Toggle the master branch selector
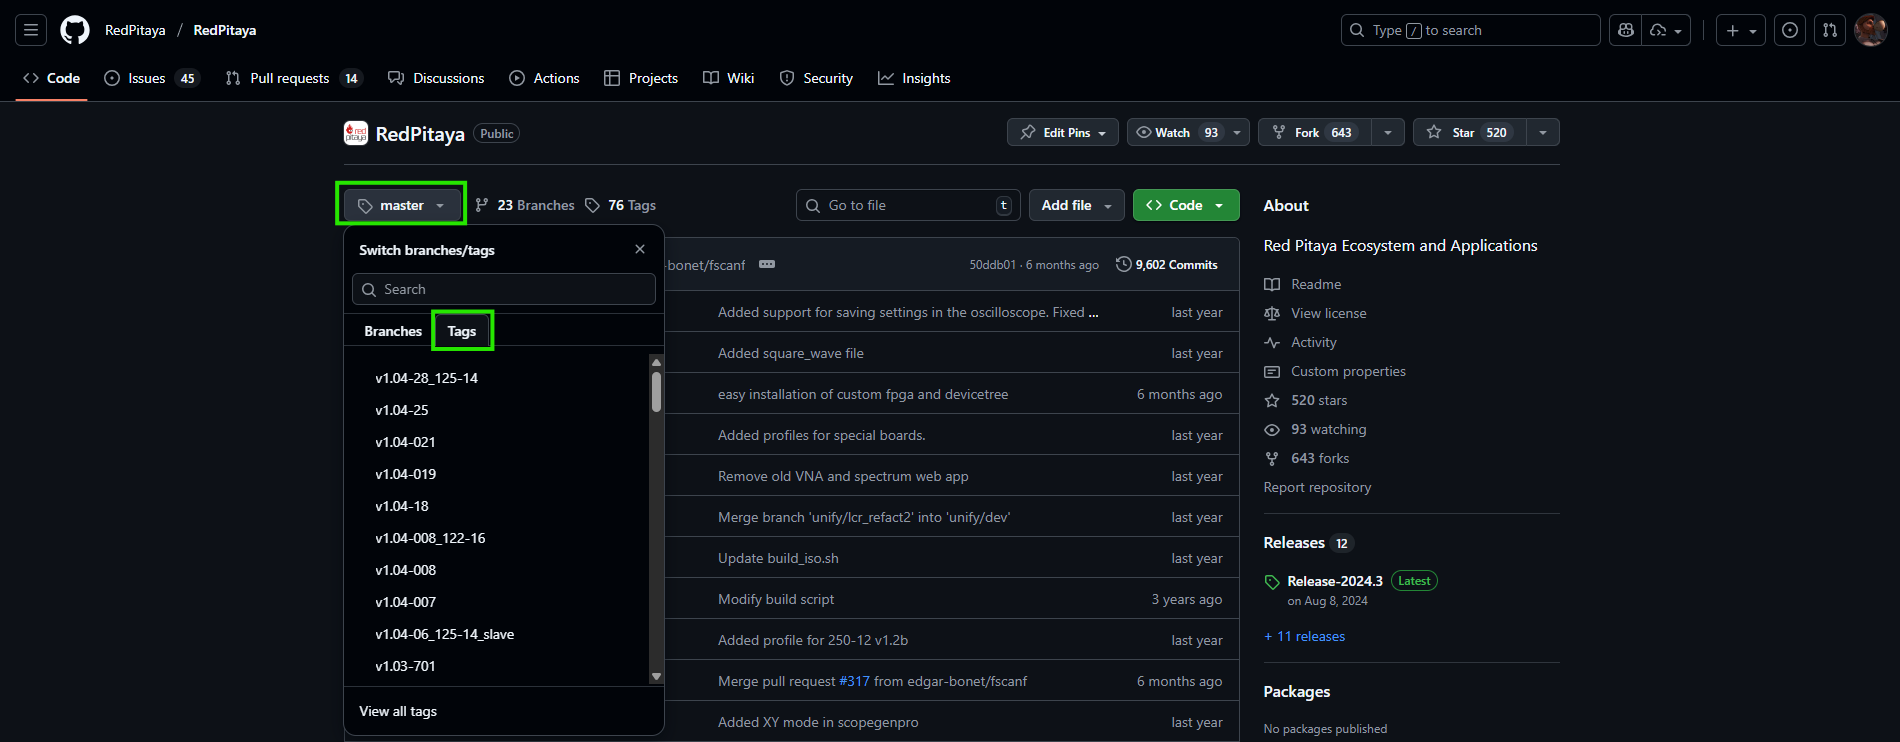1900x742 pixels. (x=402, y=205)
